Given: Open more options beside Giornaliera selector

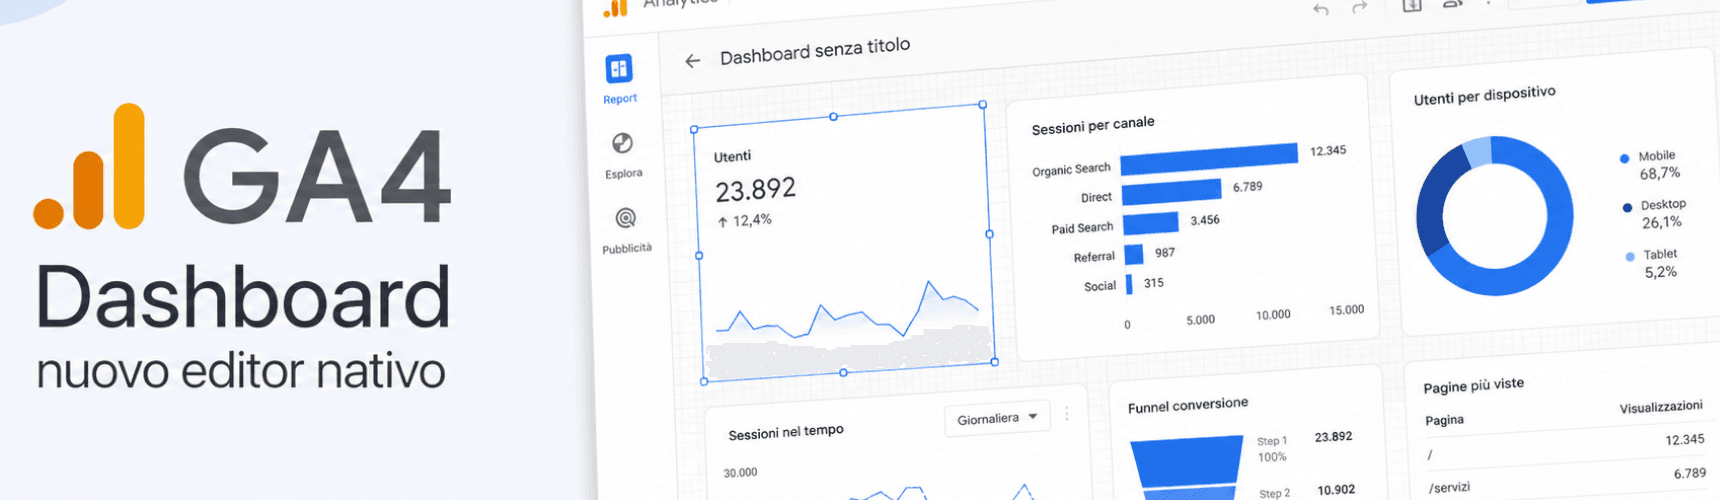Looking at the screenshot, I should pyautogui.click(x=1067, y=413).
